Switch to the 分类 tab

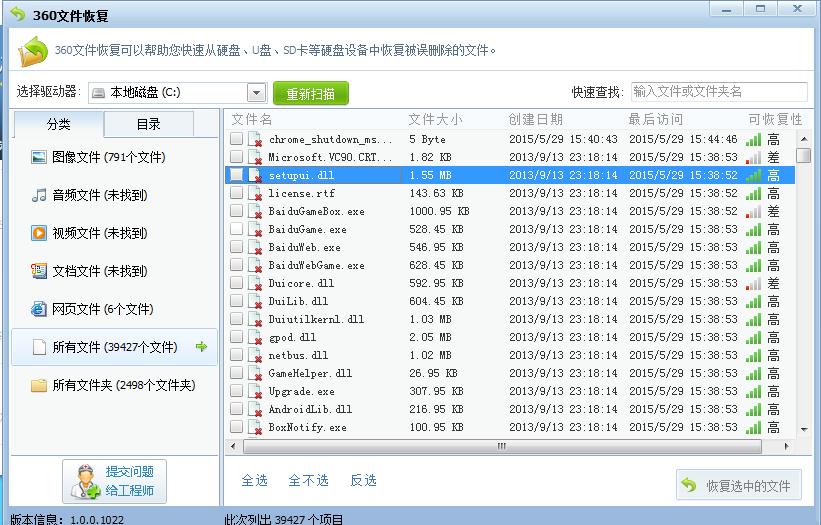tap(58, 124)
